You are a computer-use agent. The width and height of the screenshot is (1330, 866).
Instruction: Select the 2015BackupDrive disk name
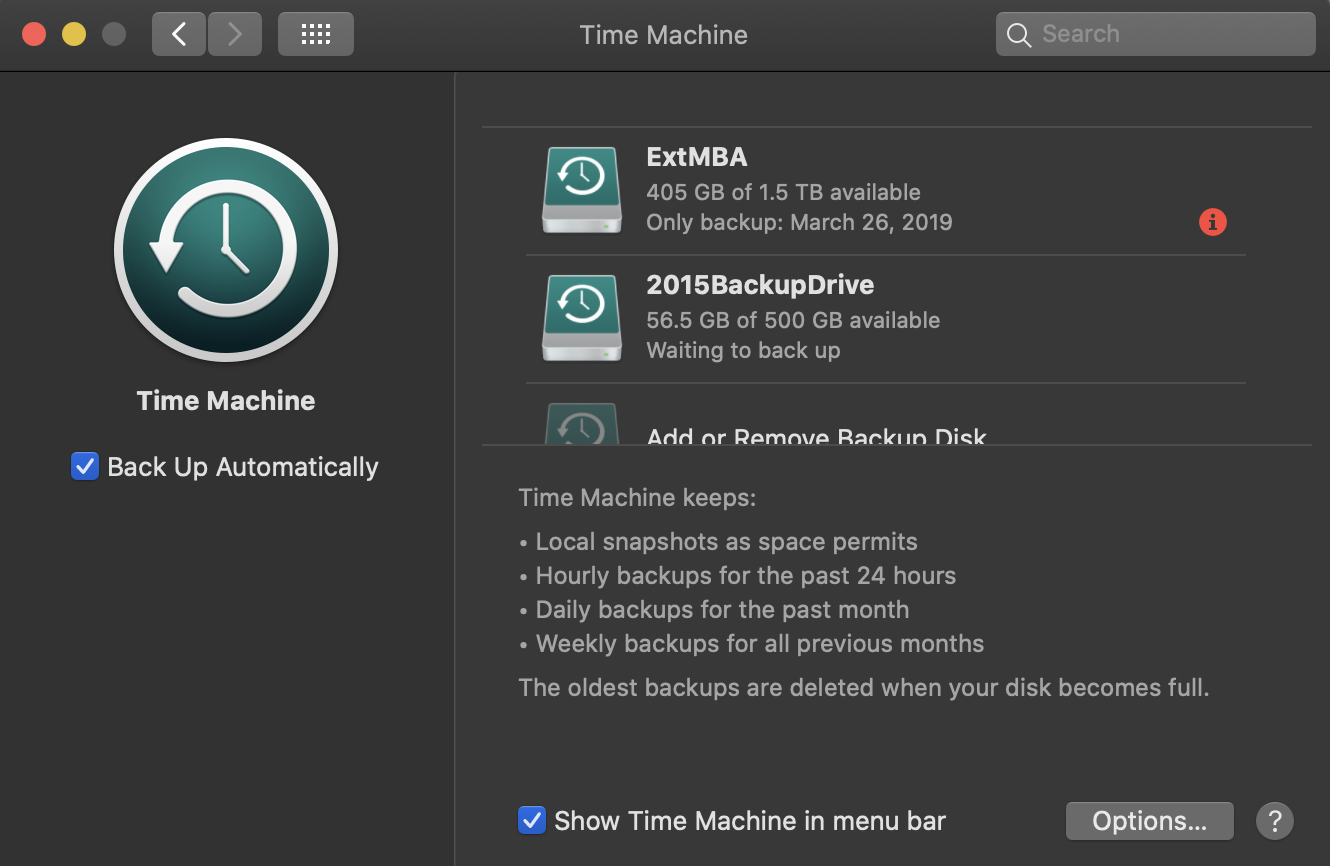[x=760, y=285]
